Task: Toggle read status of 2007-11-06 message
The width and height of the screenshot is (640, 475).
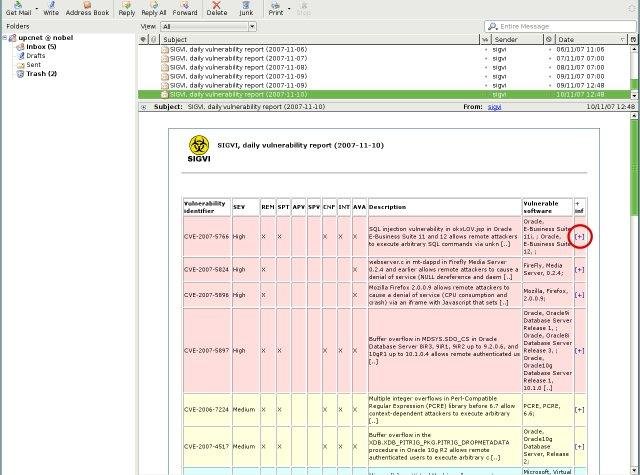Action: 486,49
